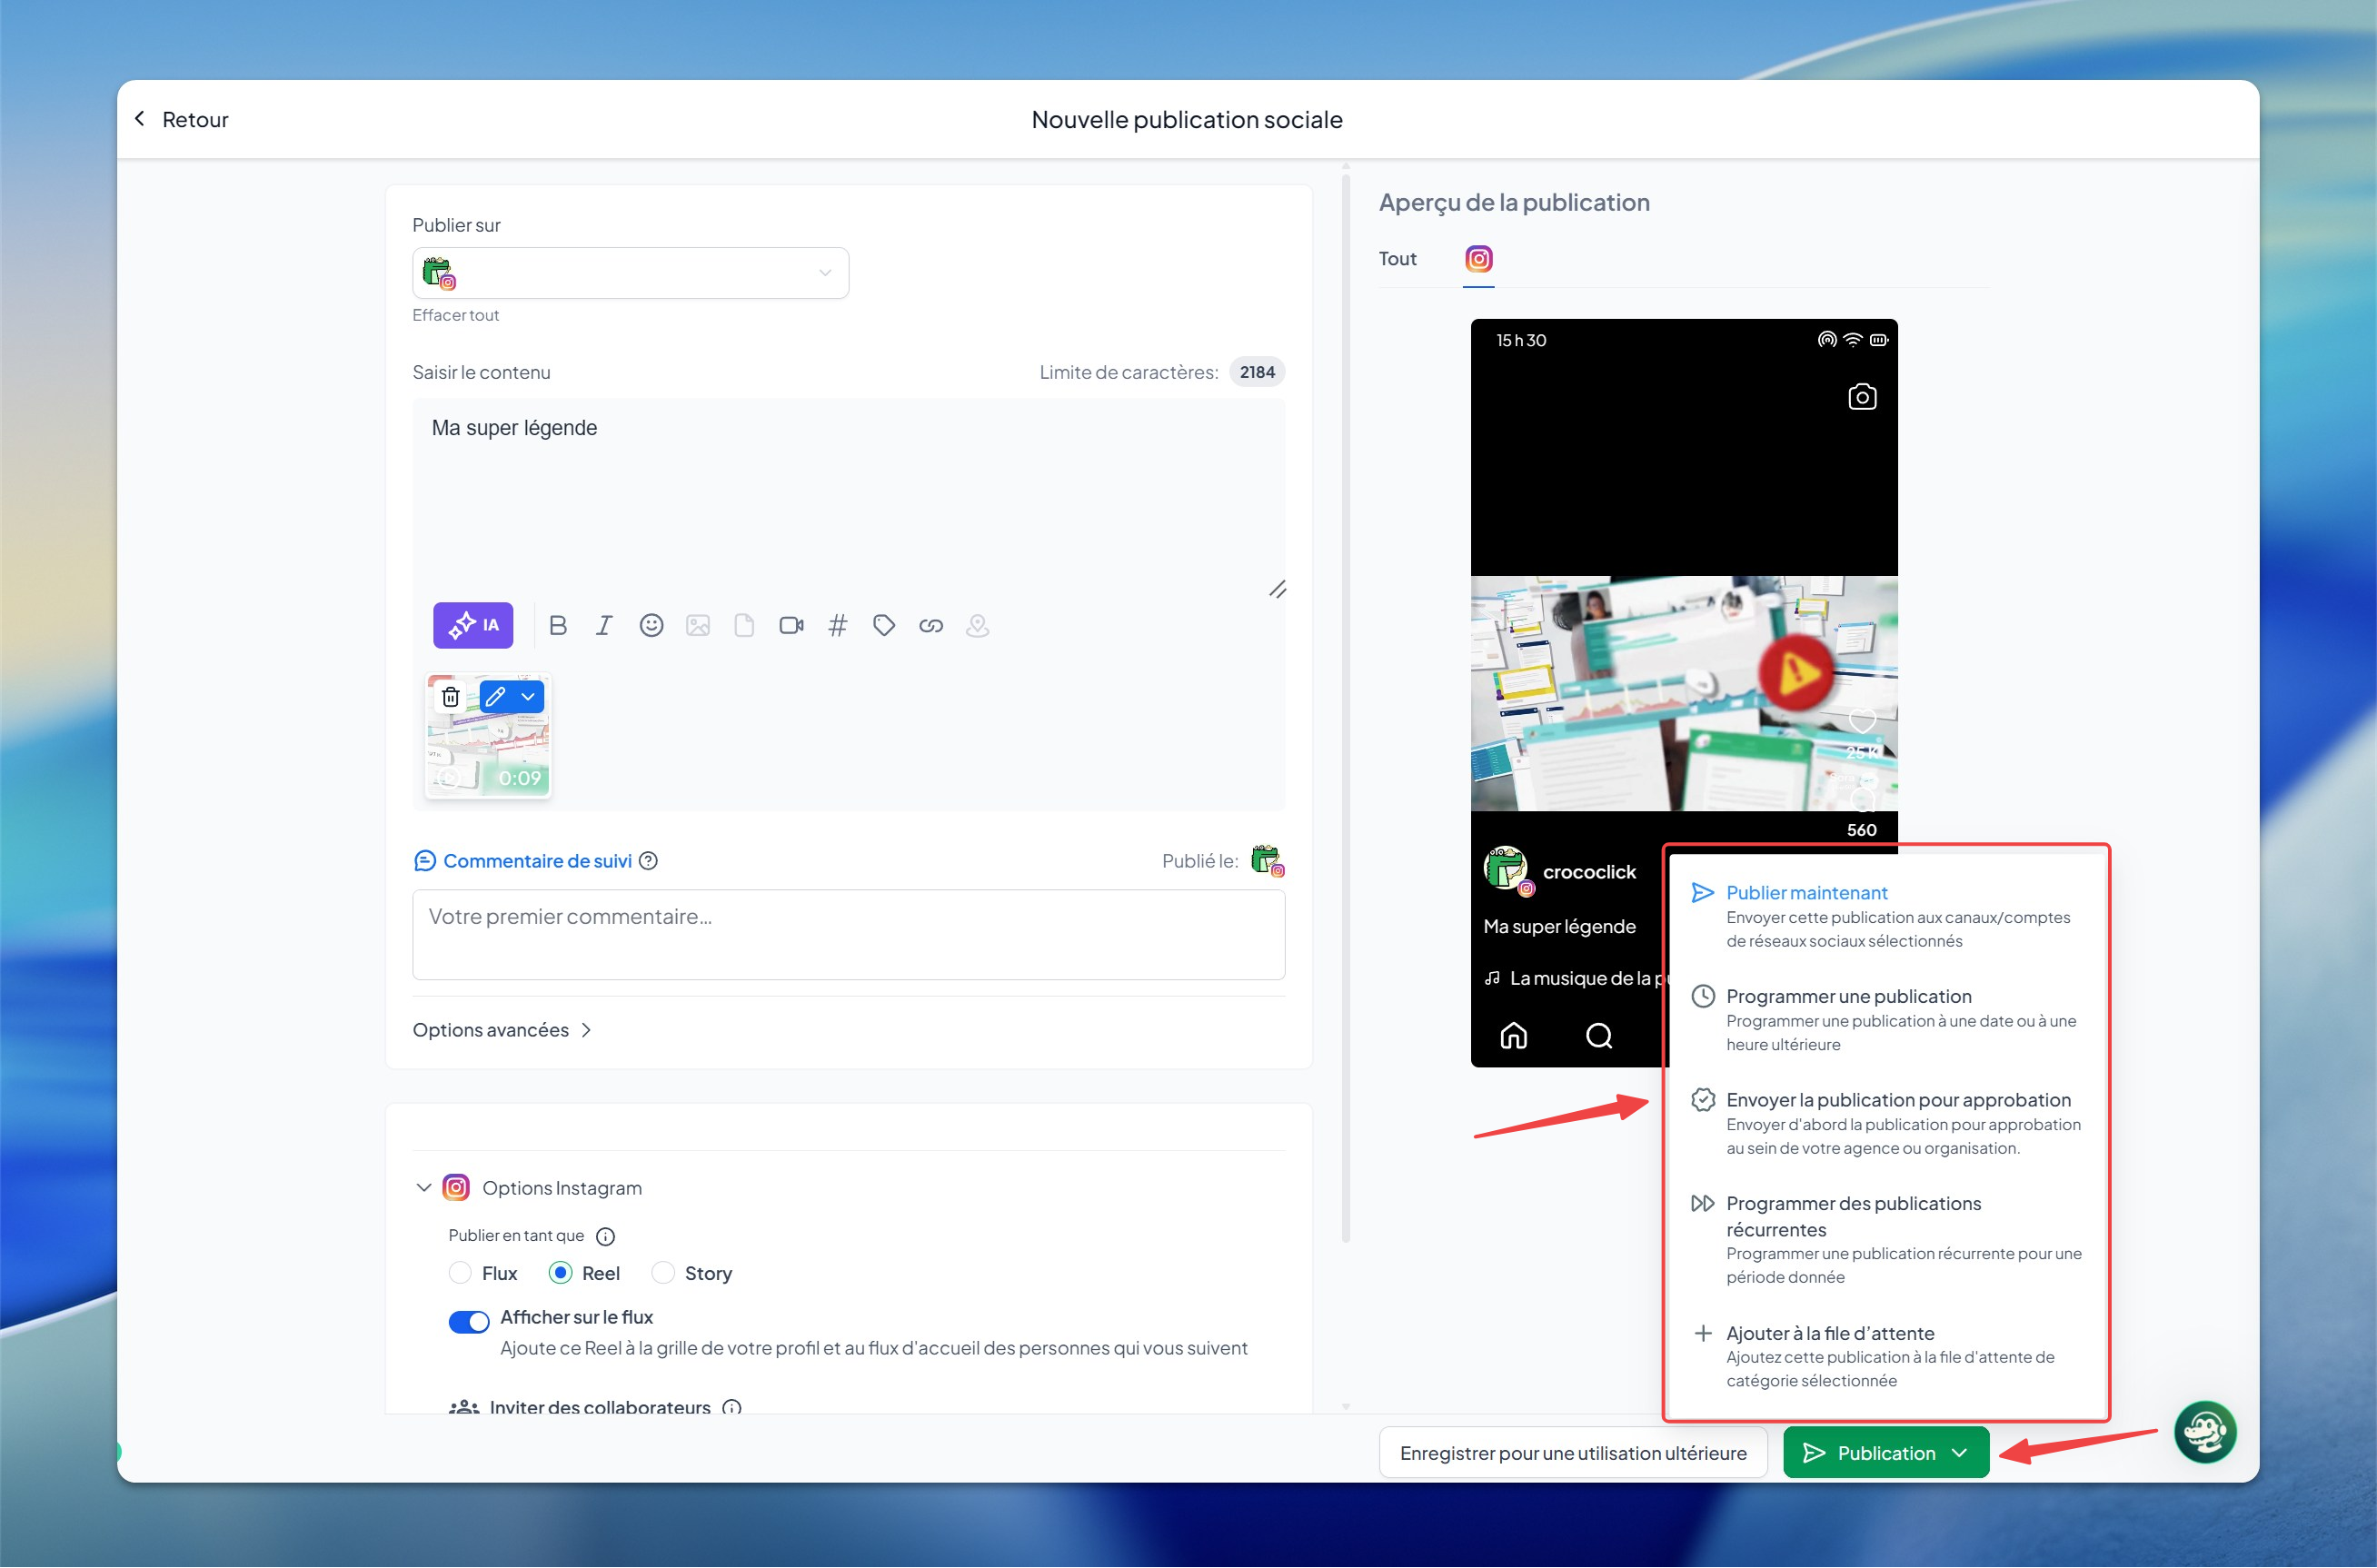Screen dimensions: 2377x1568
Task: Choose Programmer des publications récurrentes option
Action: click(1888, 1239)
